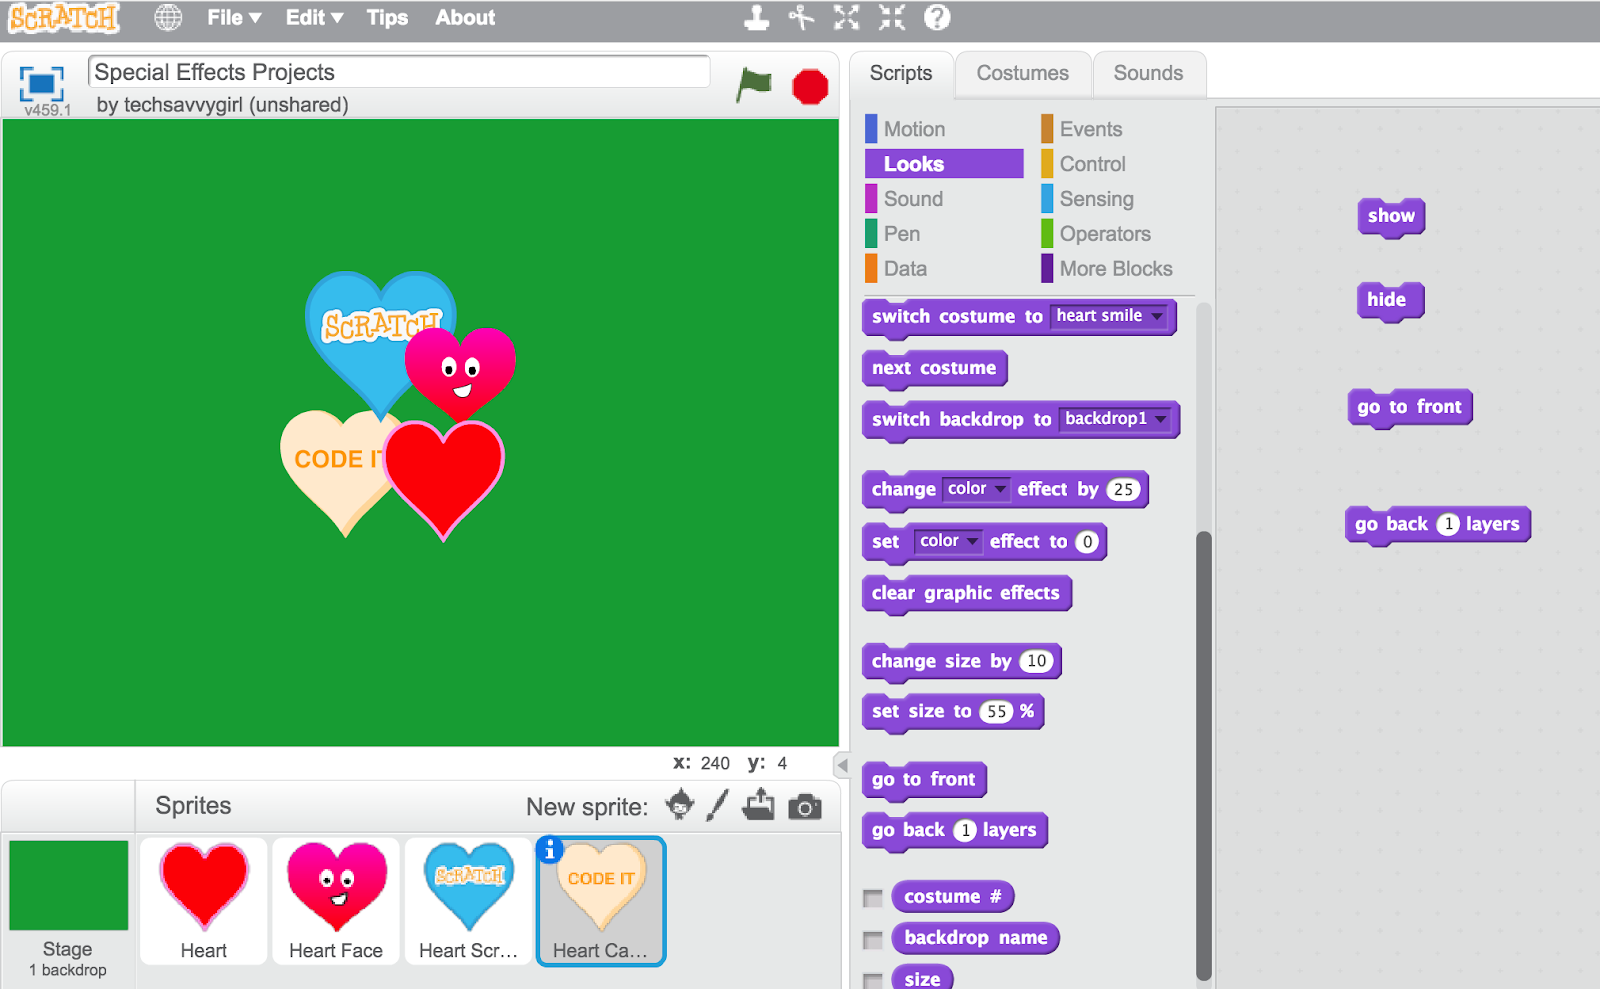This screenshot has height=989, width=1600.
Task: Click the Block help question mark icon
Action: tap(937, 17)
